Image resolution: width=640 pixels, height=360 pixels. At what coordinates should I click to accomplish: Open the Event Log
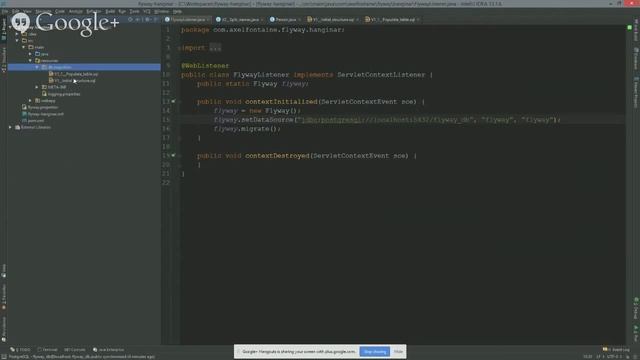(616, 350)
